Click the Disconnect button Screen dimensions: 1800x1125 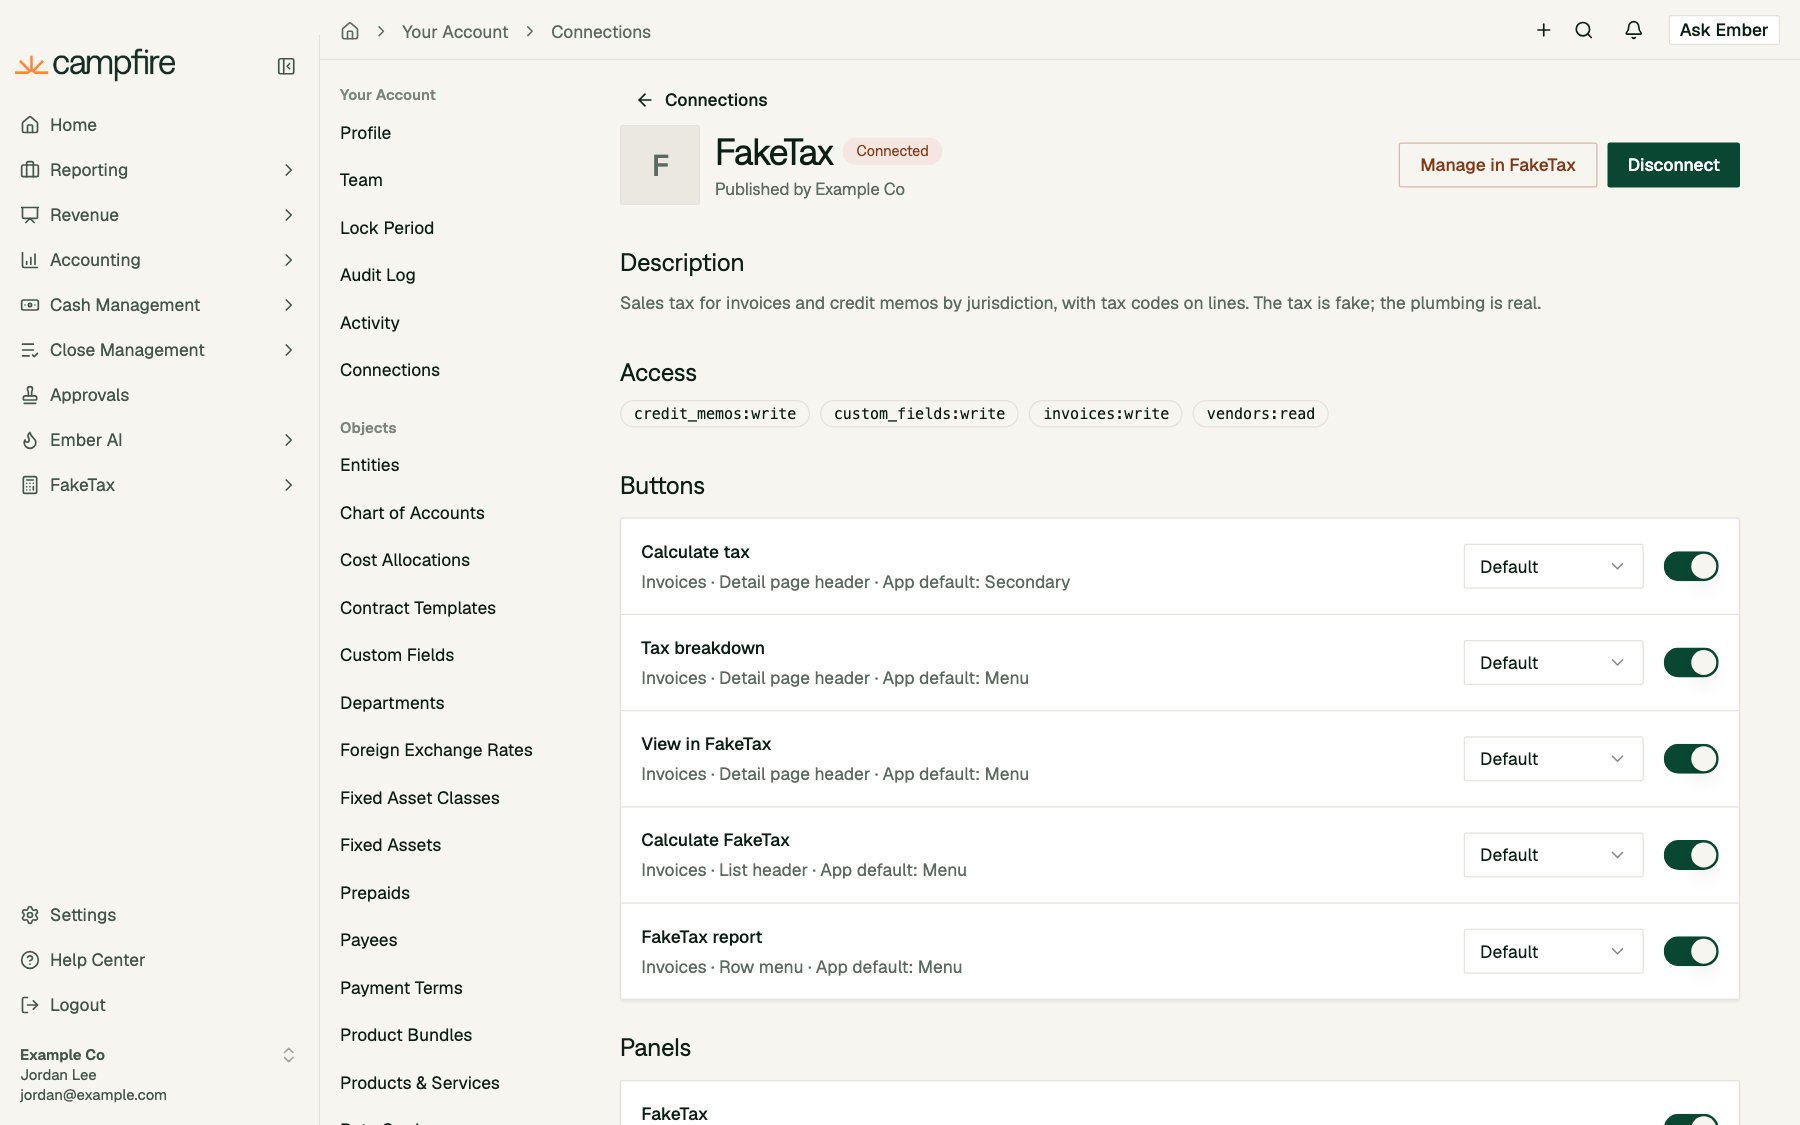pyautogui.click(x=1673, y=165)
